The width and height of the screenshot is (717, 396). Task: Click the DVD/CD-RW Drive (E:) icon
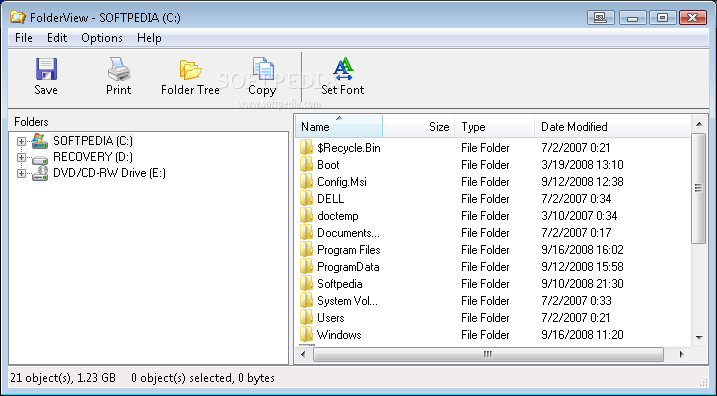(40, 173)
